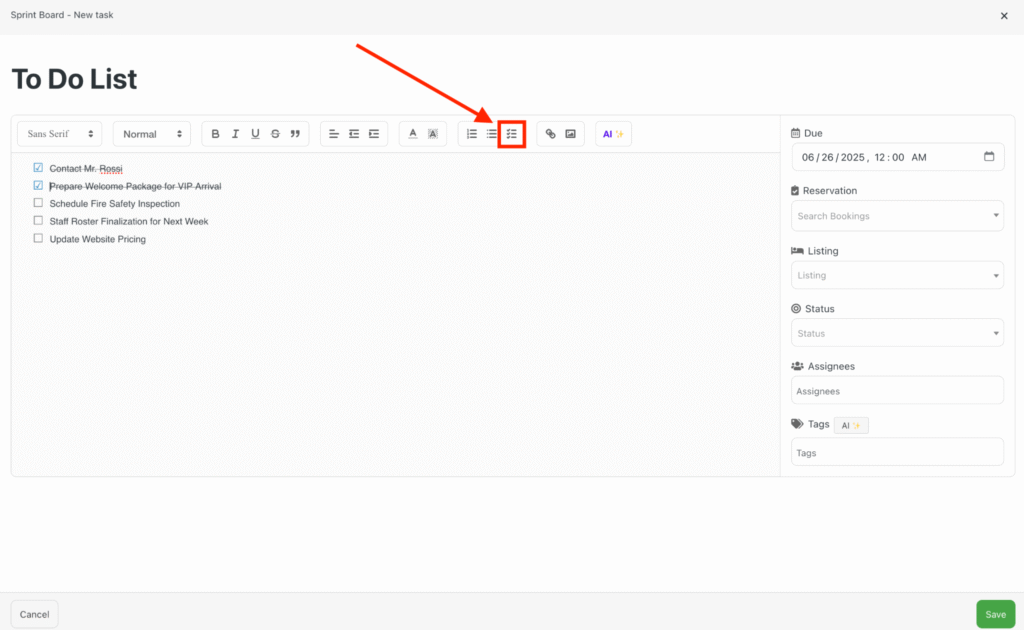
Task: Insert a blockquote
Action: click(295, 133)
